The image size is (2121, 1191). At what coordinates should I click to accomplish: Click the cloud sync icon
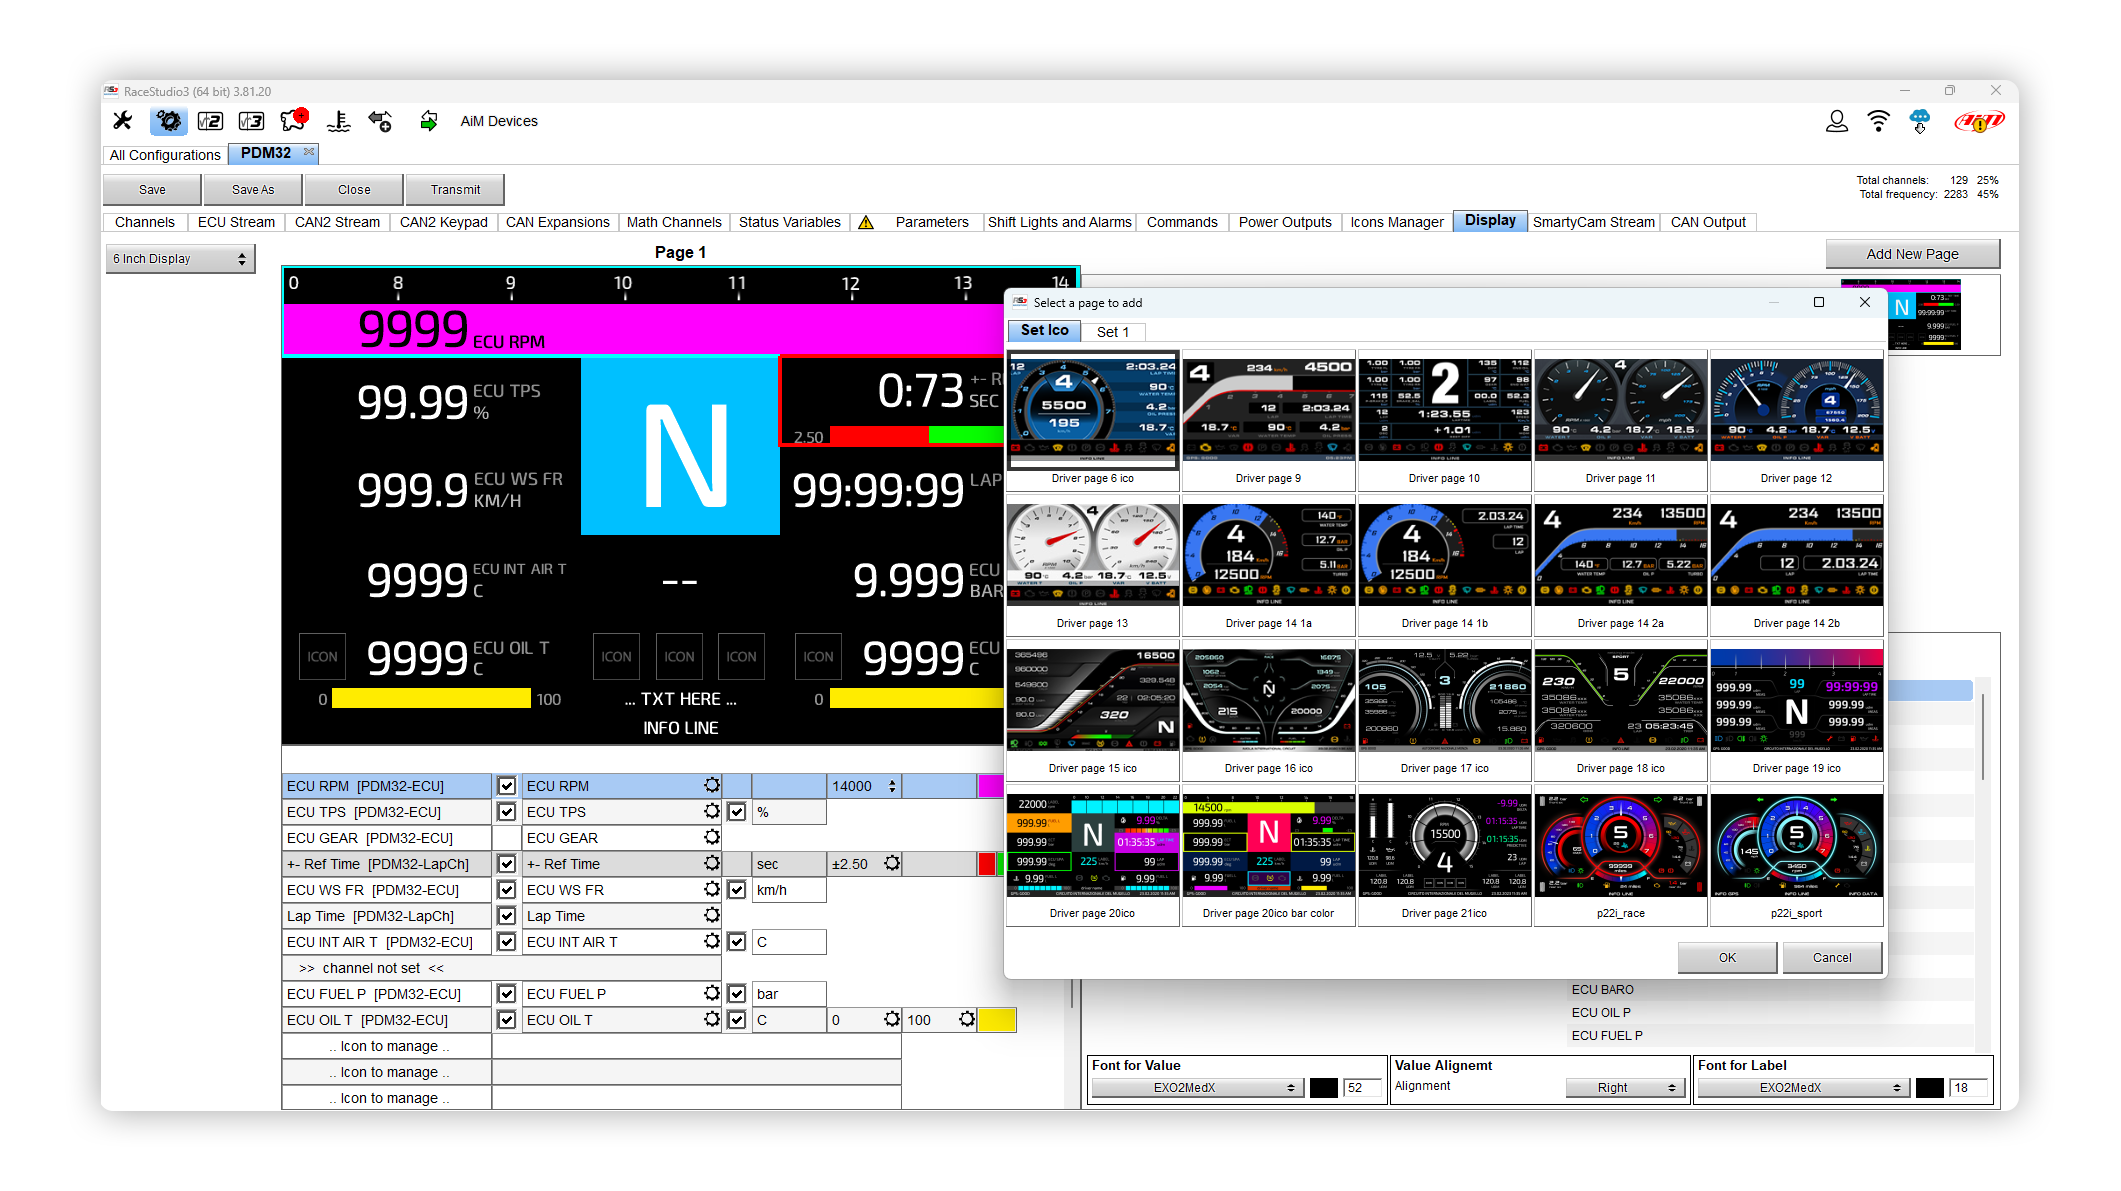pyautogui.click(x=1920, y=121)
